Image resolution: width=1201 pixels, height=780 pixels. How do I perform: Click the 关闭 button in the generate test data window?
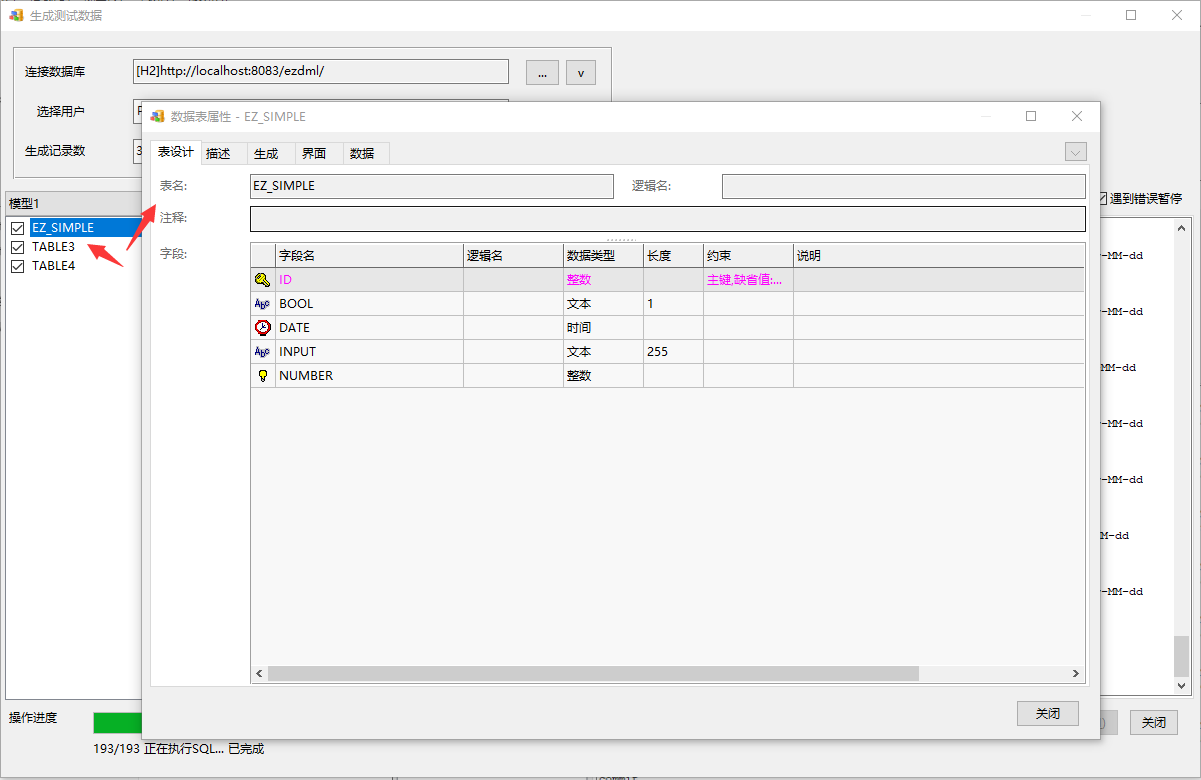tap(1154, 722)
